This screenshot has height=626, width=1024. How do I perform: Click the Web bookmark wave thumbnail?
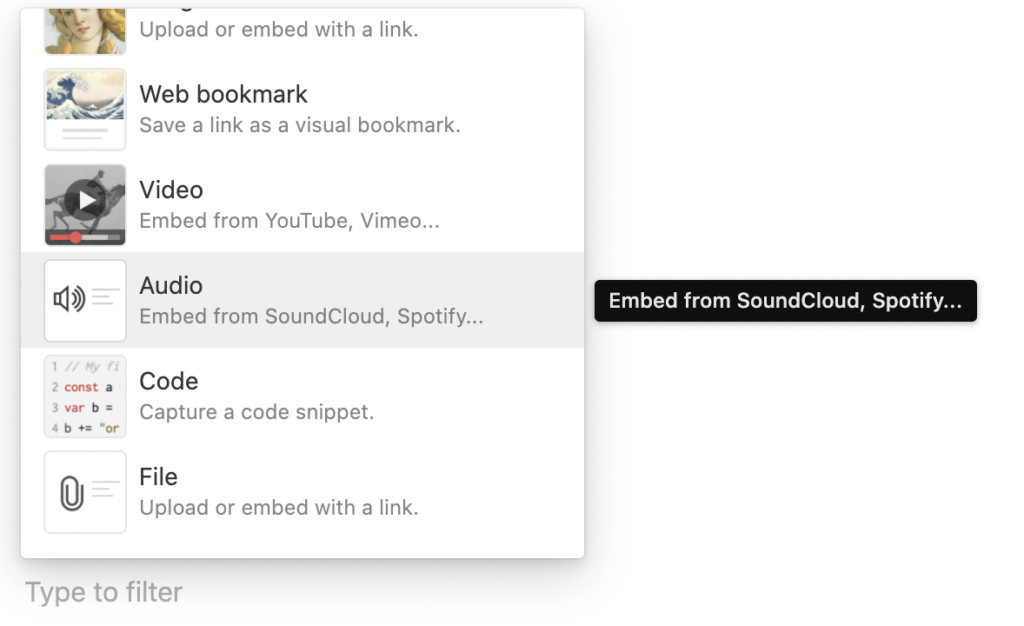85,109
